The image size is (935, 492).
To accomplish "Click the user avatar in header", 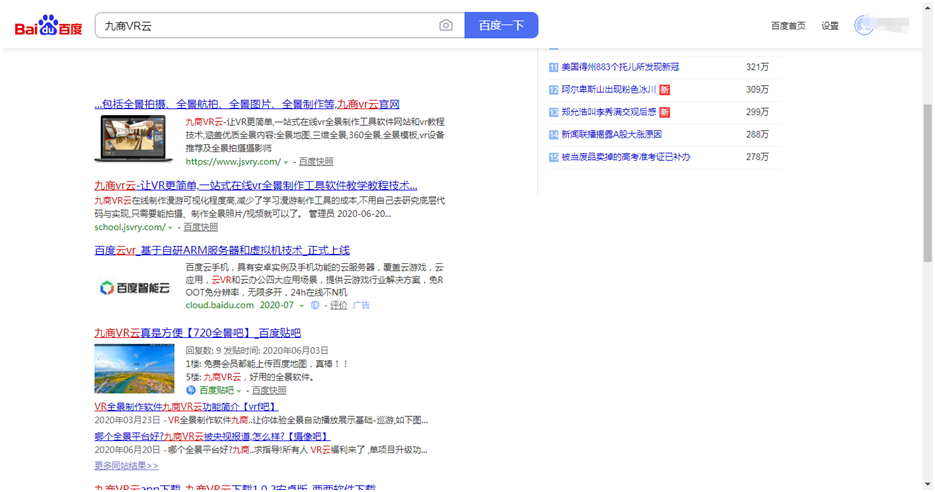I will (864, 26).
